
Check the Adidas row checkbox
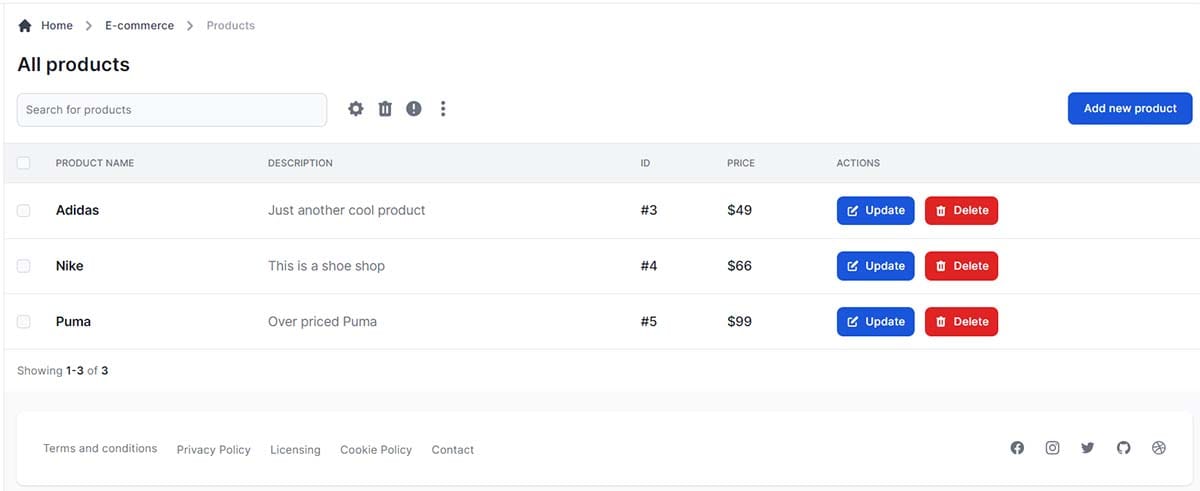24,210
